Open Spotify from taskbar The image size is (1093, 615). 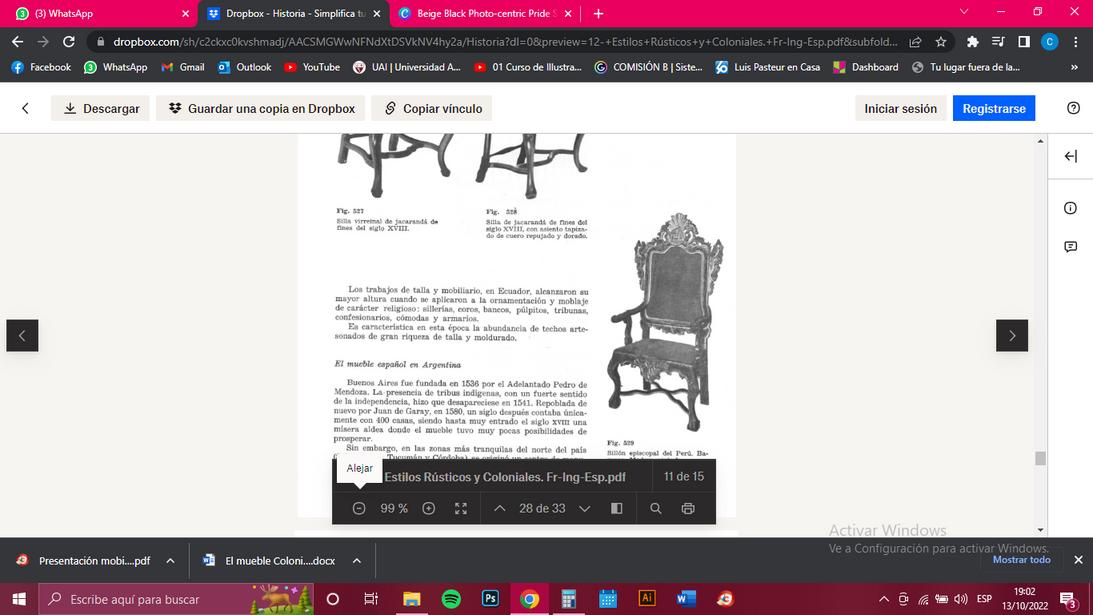coord(451,599)
